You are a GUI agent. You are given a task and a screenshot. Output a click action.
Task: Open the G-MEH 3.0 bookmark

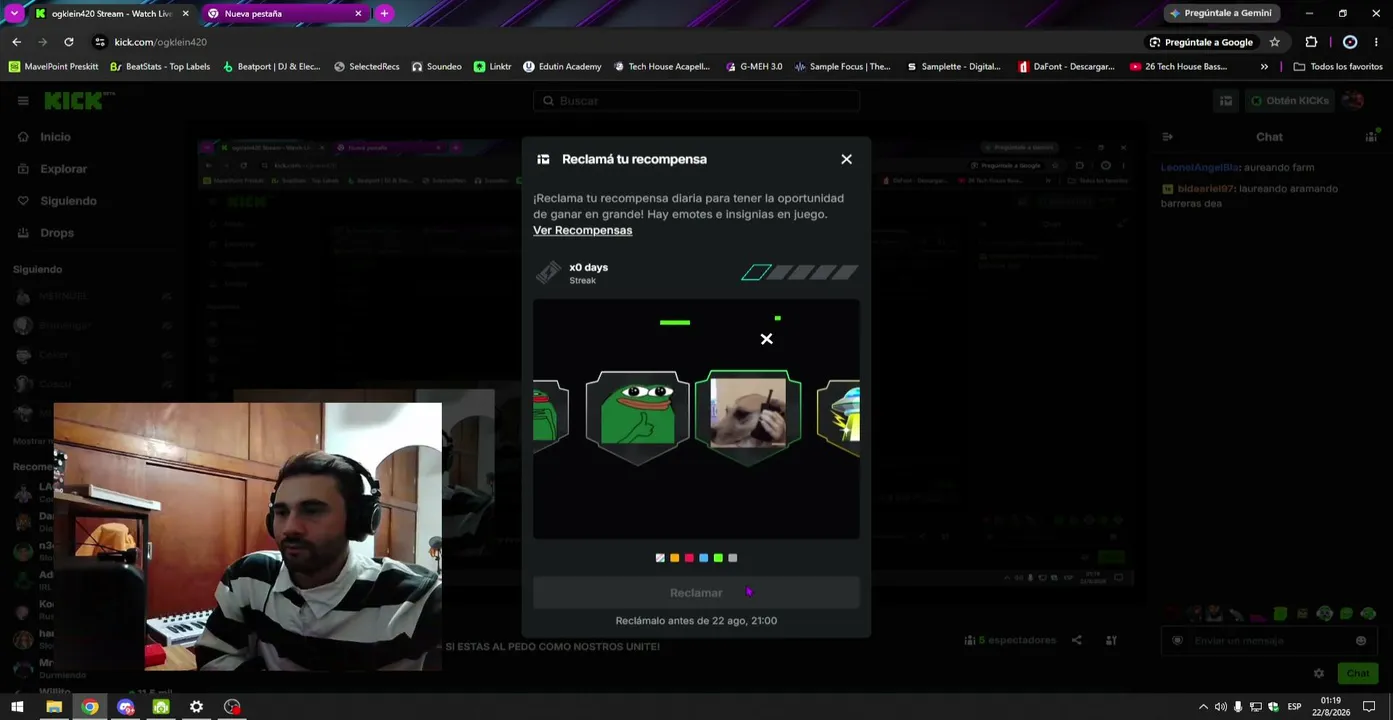[753, 67]
